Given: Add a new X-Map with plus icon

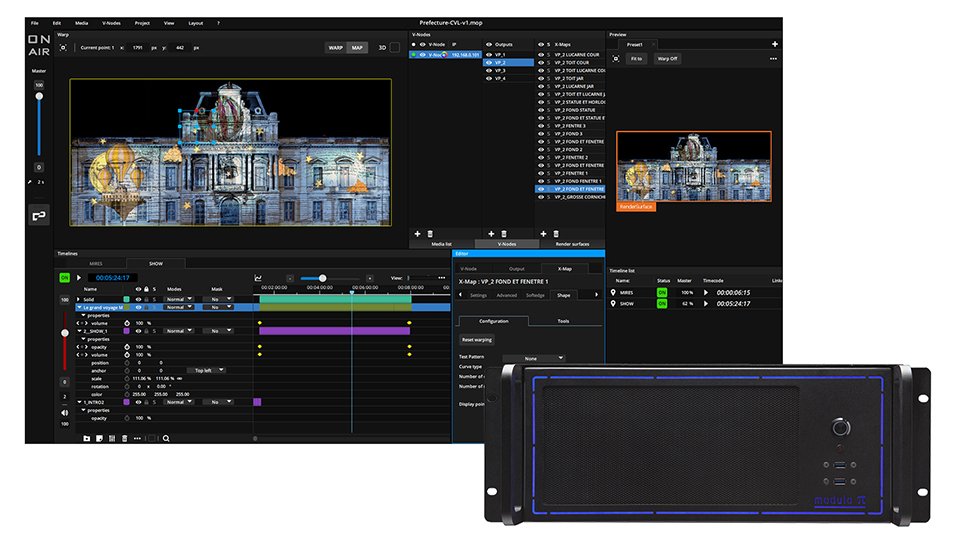Looking at the screenshot, I should [x=543, y=234].
